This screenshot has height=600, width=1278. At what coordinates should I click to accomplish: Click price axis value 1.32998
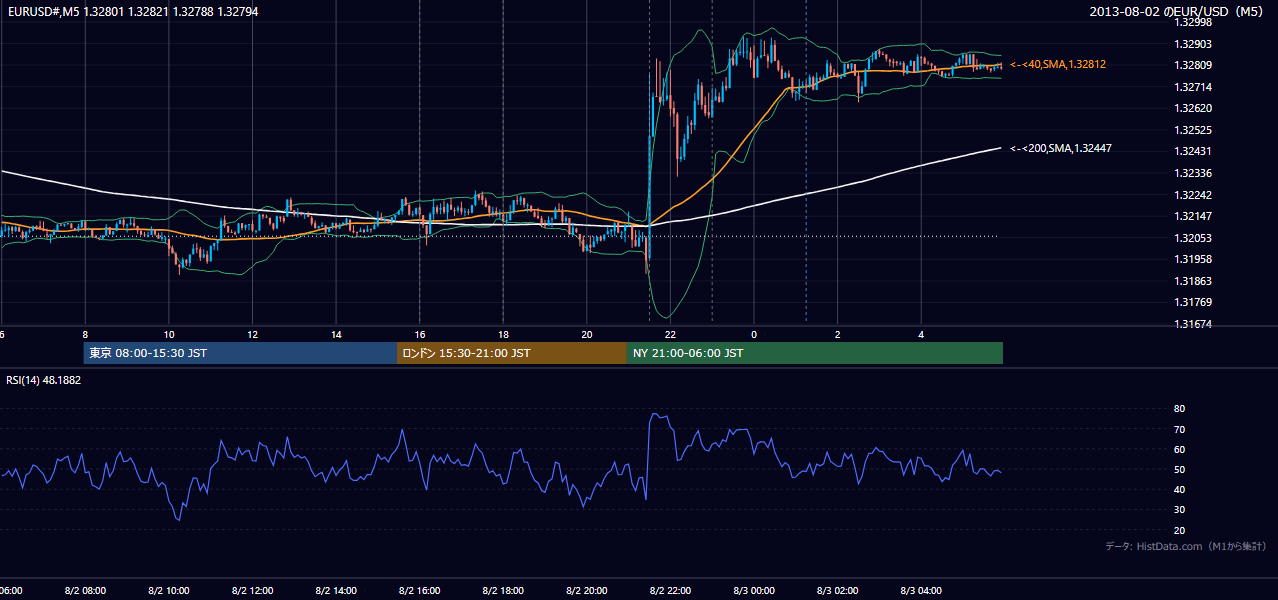tap(1192, 22)
